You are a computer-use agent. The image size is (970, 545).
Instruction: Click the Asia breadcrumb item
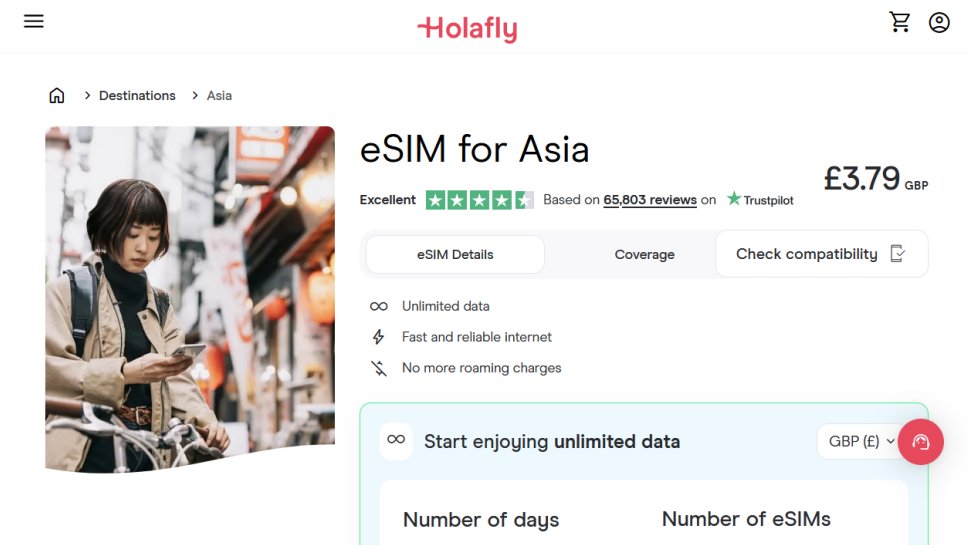point(219,96)
